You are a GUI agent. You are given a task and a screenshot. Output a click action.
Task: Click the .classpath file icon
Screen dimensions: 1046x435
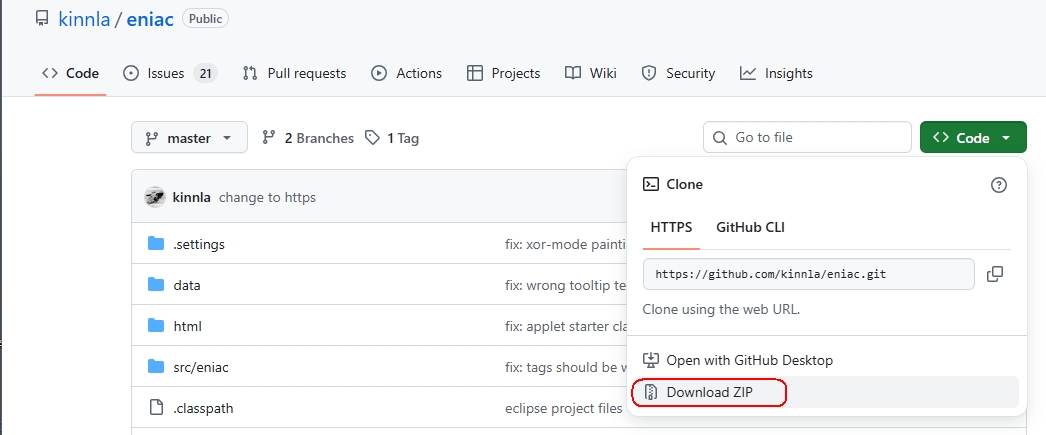pos(156,408)
